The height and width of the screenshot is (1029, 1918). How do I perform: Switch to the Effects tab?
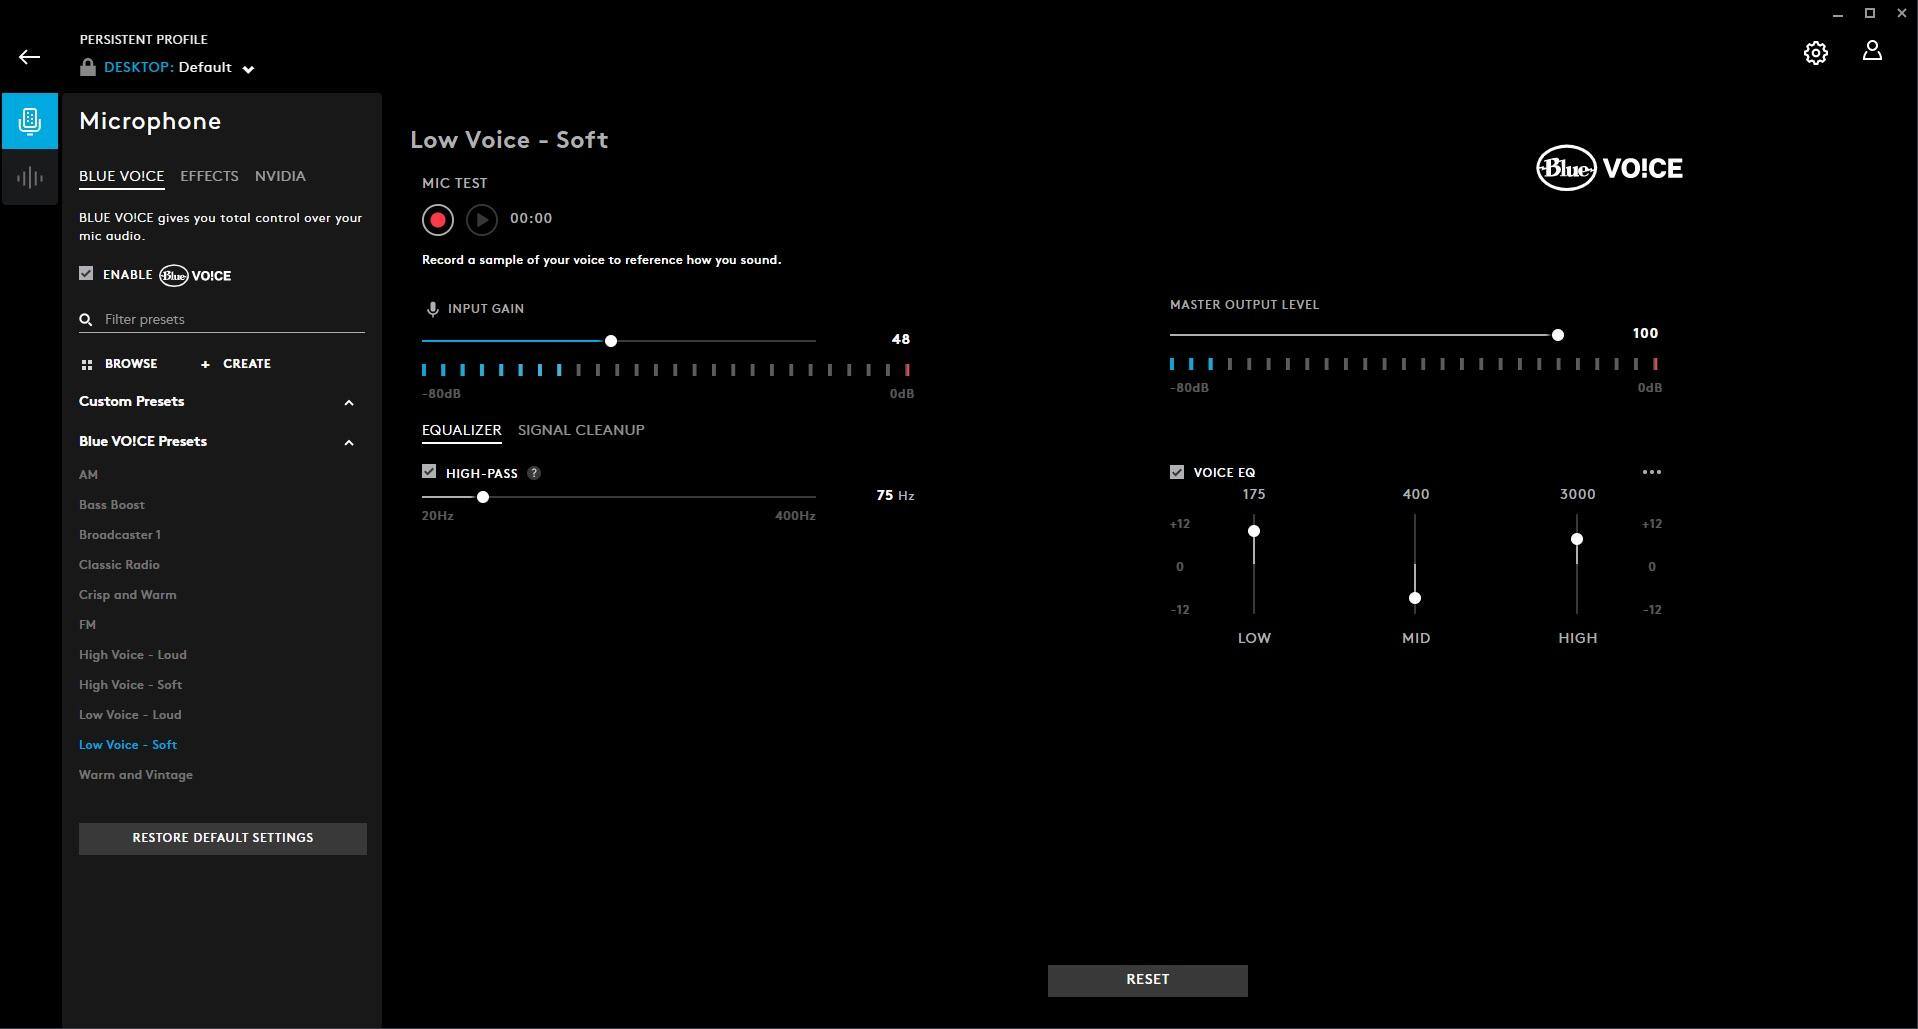coord(209,176)
